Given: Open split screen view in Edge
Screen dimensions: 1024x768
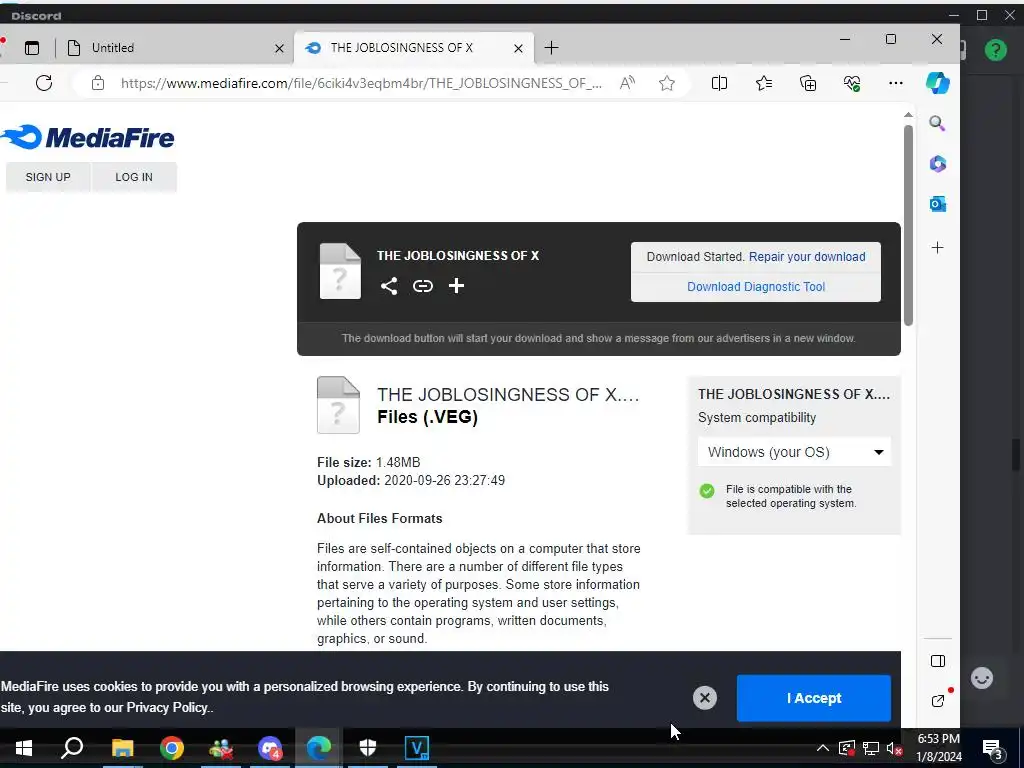Looking at the screenshot, I should (x=719, y=83).
